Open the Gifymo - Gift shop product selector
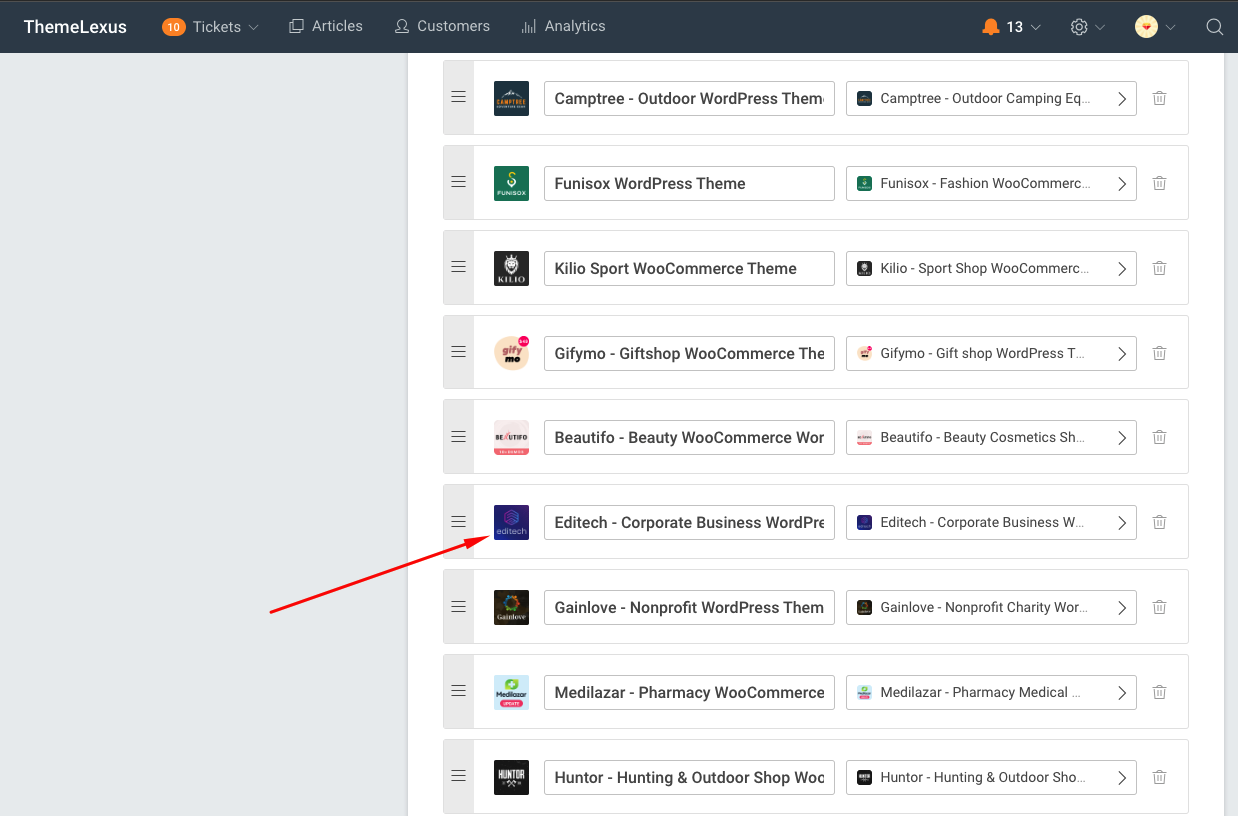 [991, 353]
